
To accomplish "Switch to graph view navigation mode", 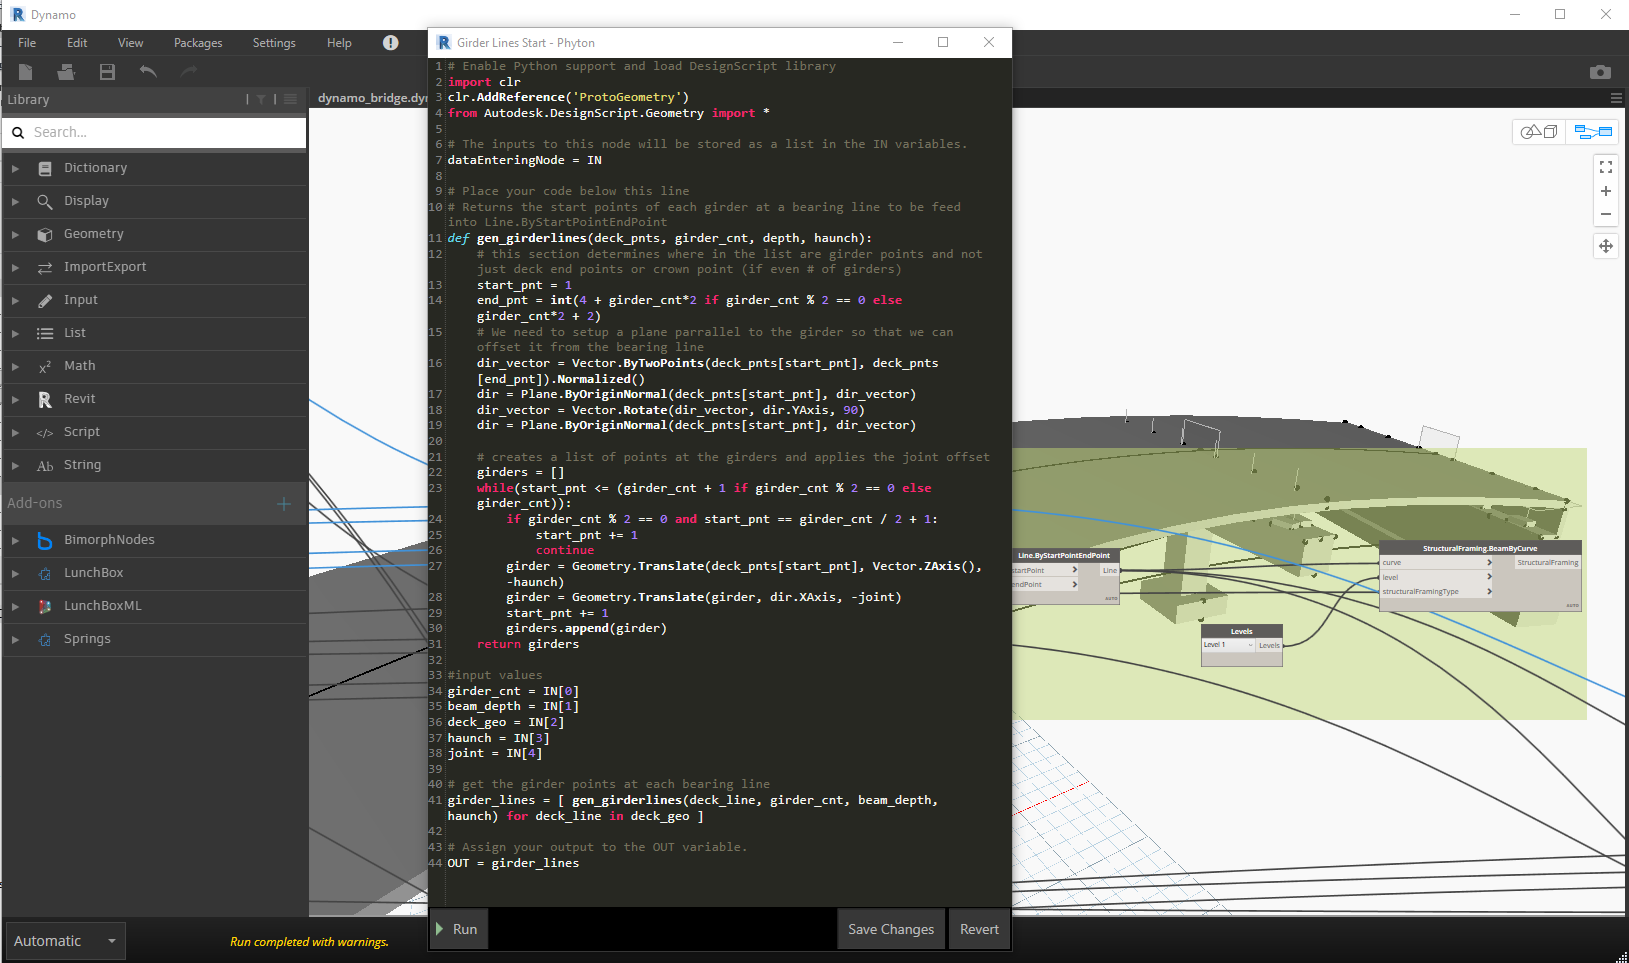I will click(1593, 131).
